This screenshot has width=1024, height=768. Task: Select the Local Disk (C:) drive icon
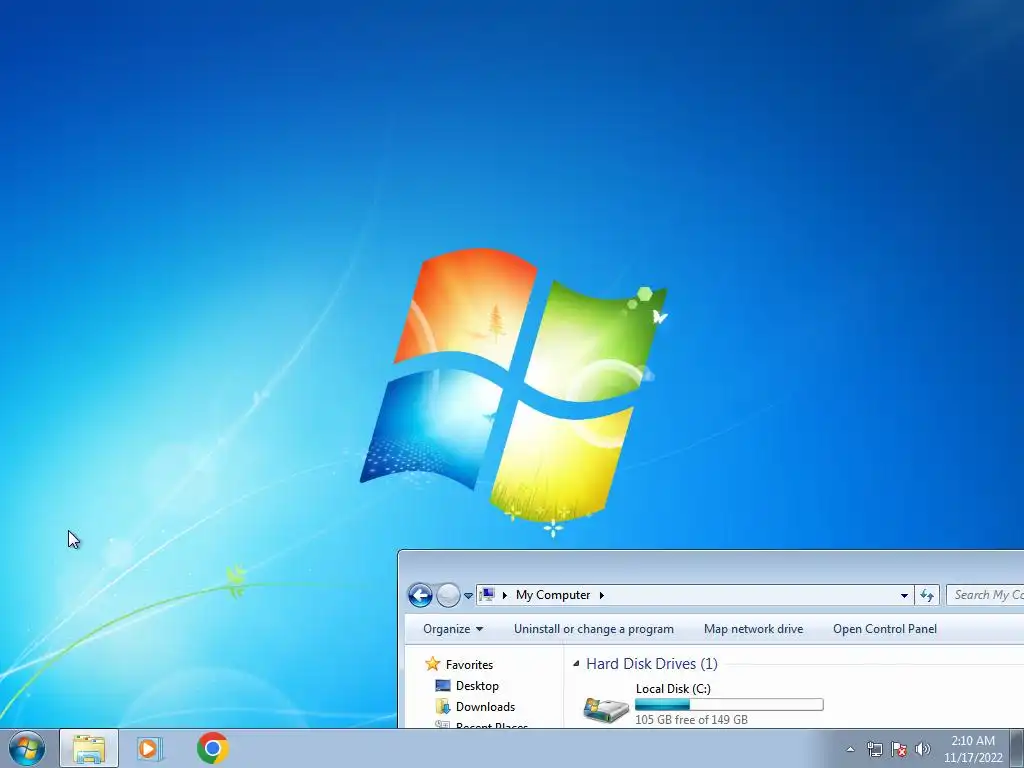click(x=606, y=709)
